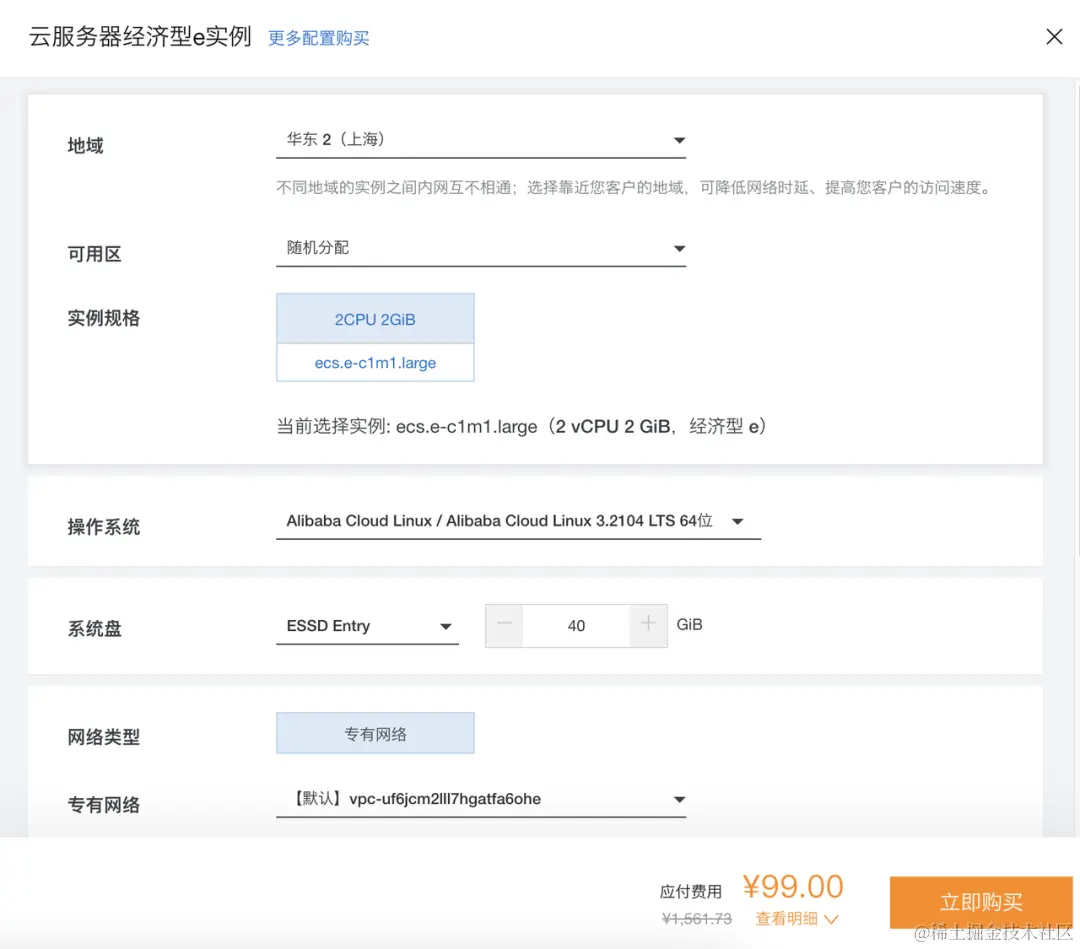Click the minus icon to decrease disk size
Viewport: 1080px width, 949px height.
click(x=504, y=625)
